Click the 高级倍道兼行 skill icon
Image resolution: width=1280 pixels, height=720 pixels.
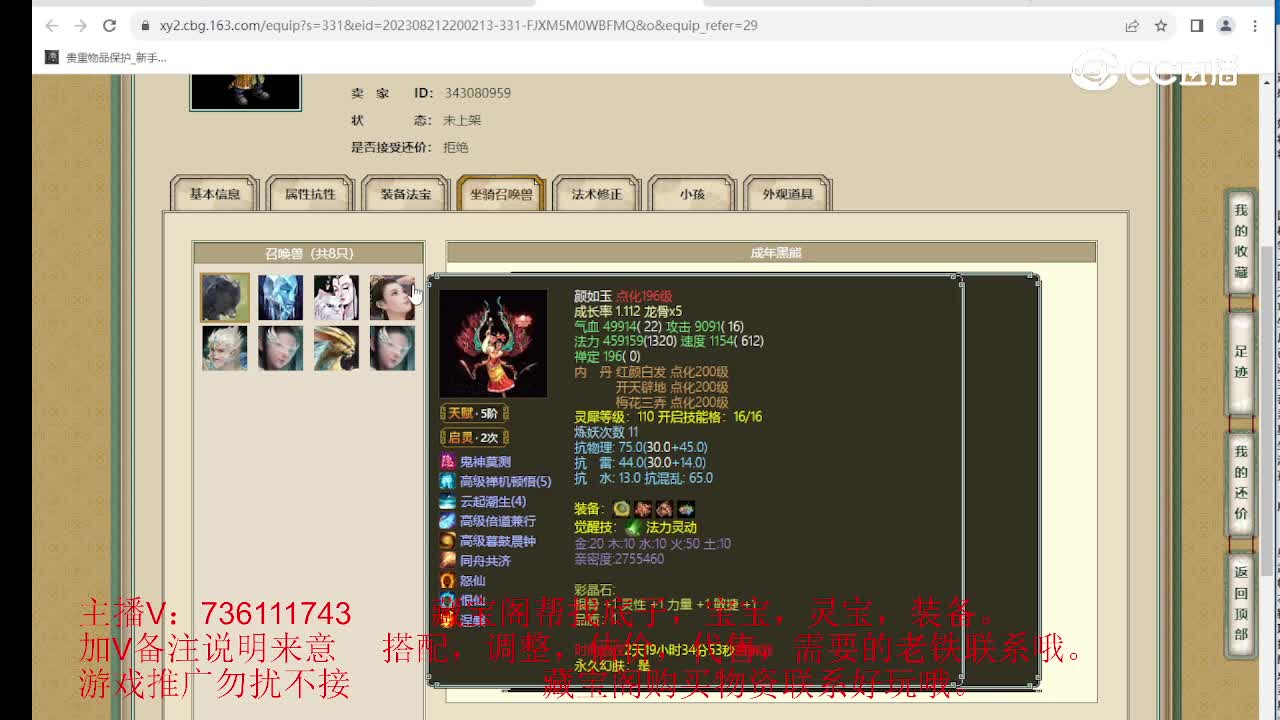point(448,521)
